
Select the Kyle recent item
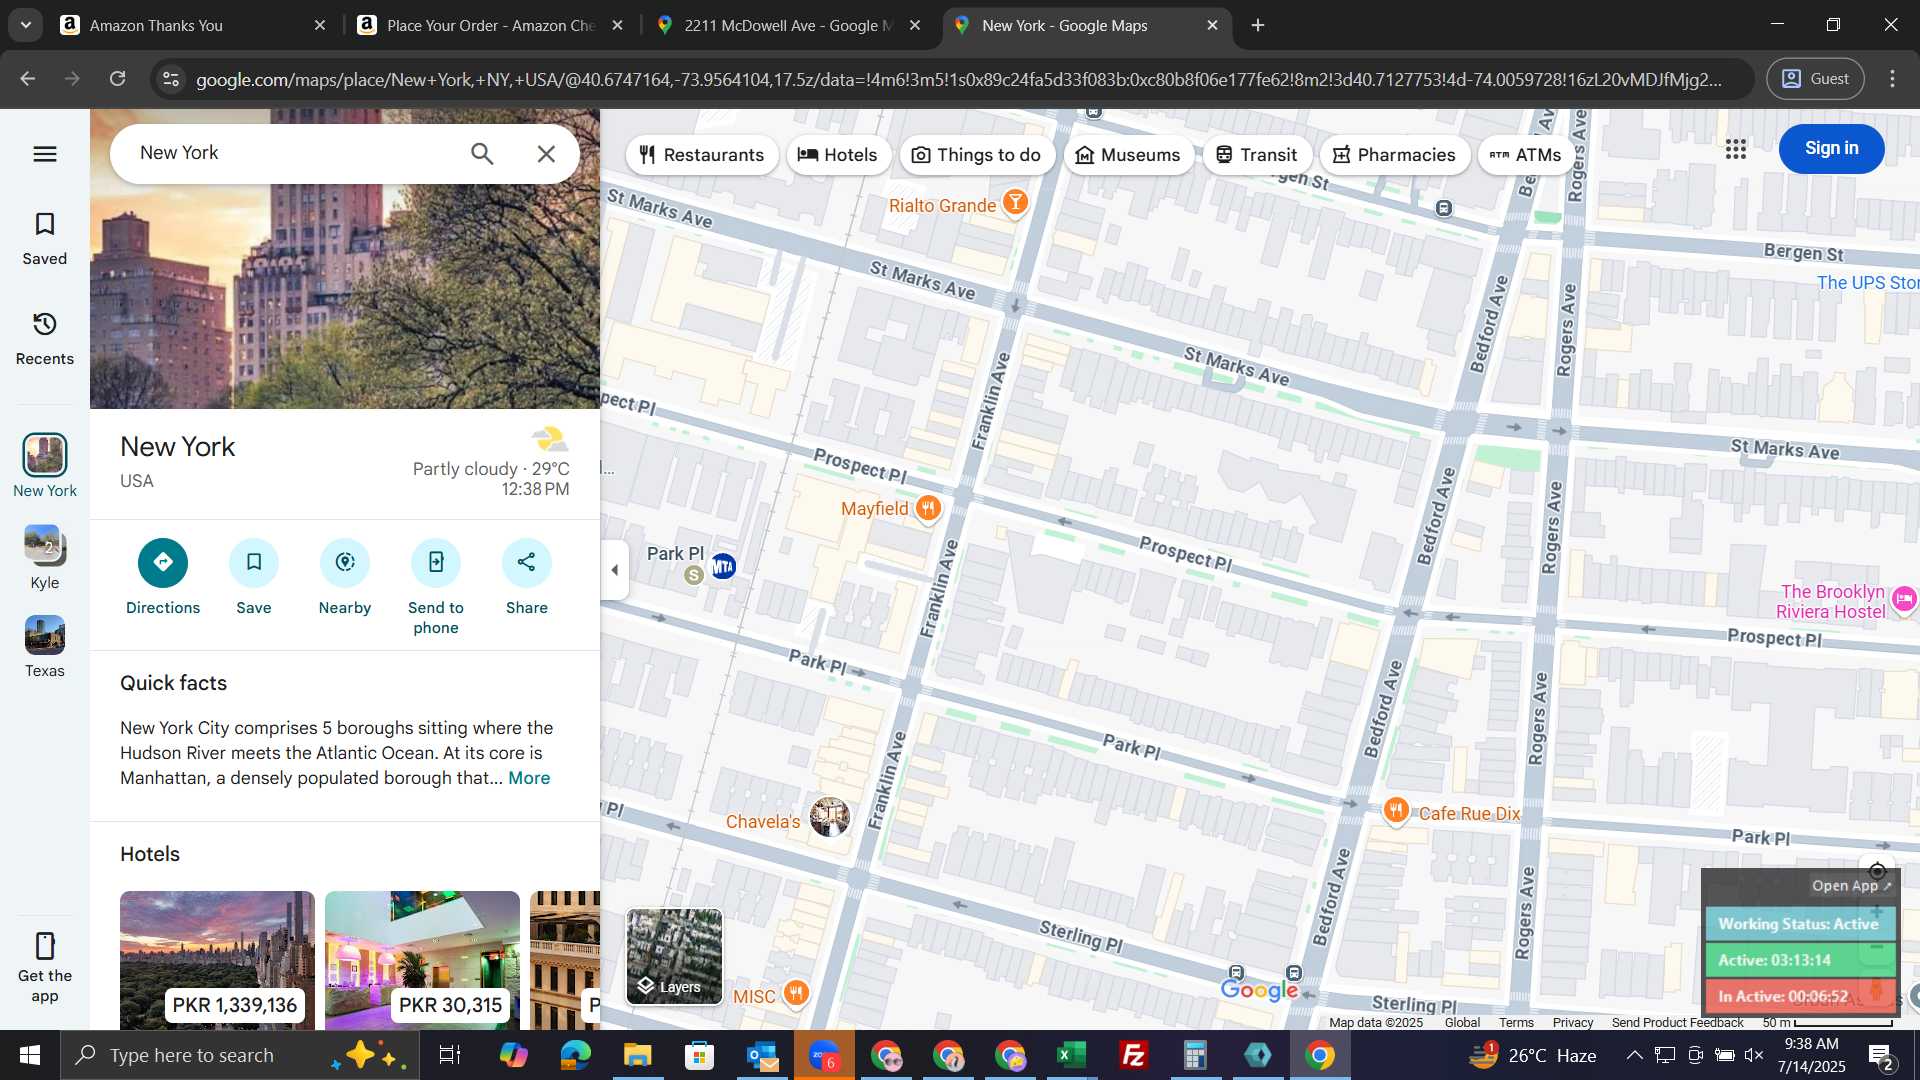point(45,557)
